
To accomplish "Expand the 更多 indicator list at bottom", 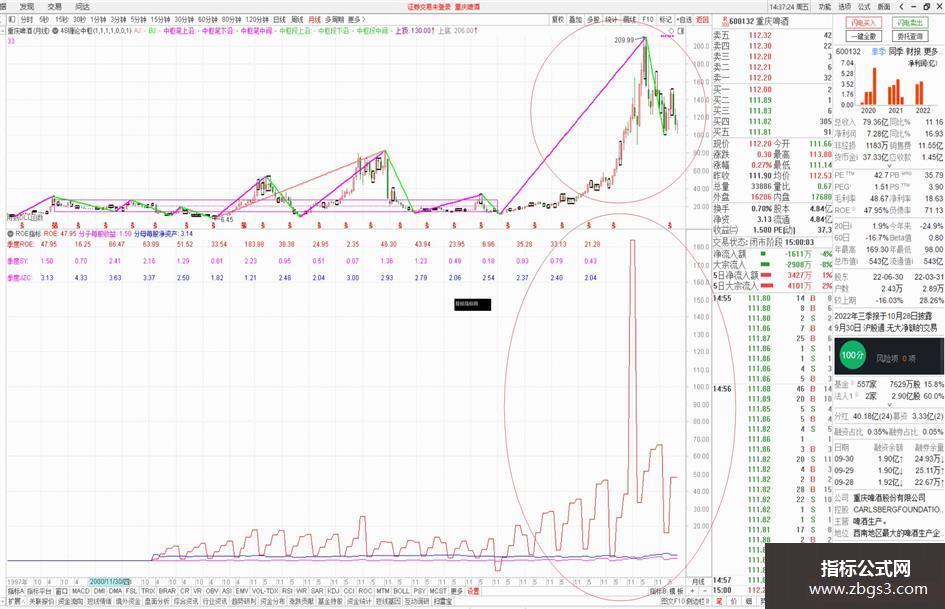I will pyautogui.click(x=456, y=592).
